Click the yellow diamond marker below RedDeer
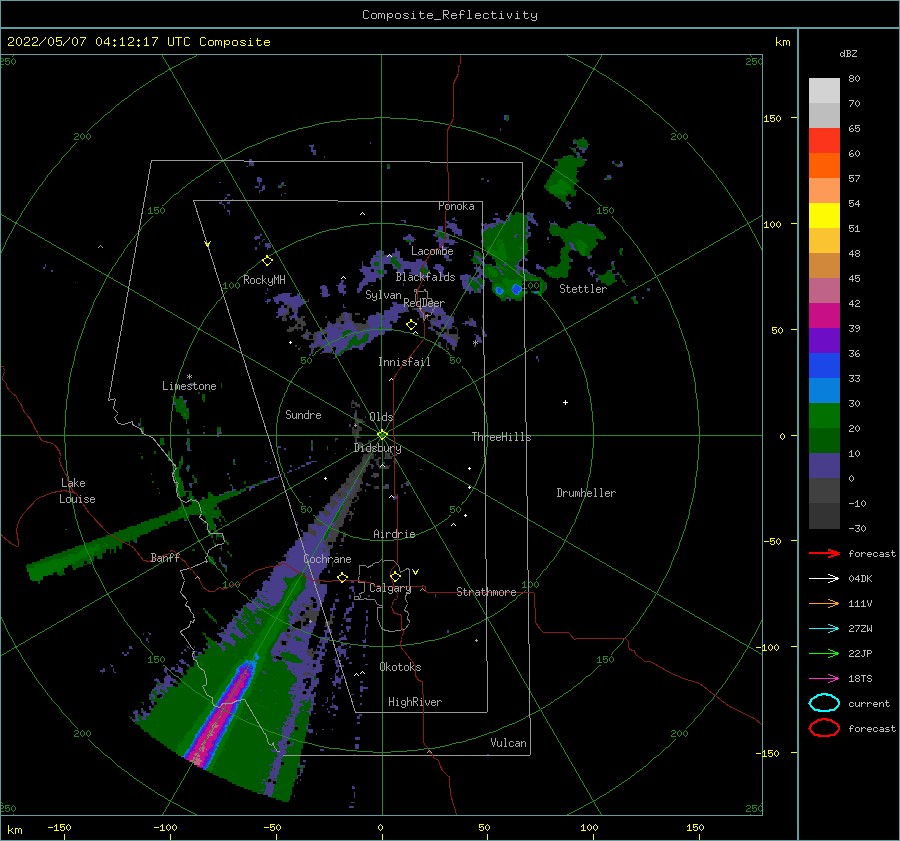The width and height of the screenshot is (900, 841). (411, 325)
